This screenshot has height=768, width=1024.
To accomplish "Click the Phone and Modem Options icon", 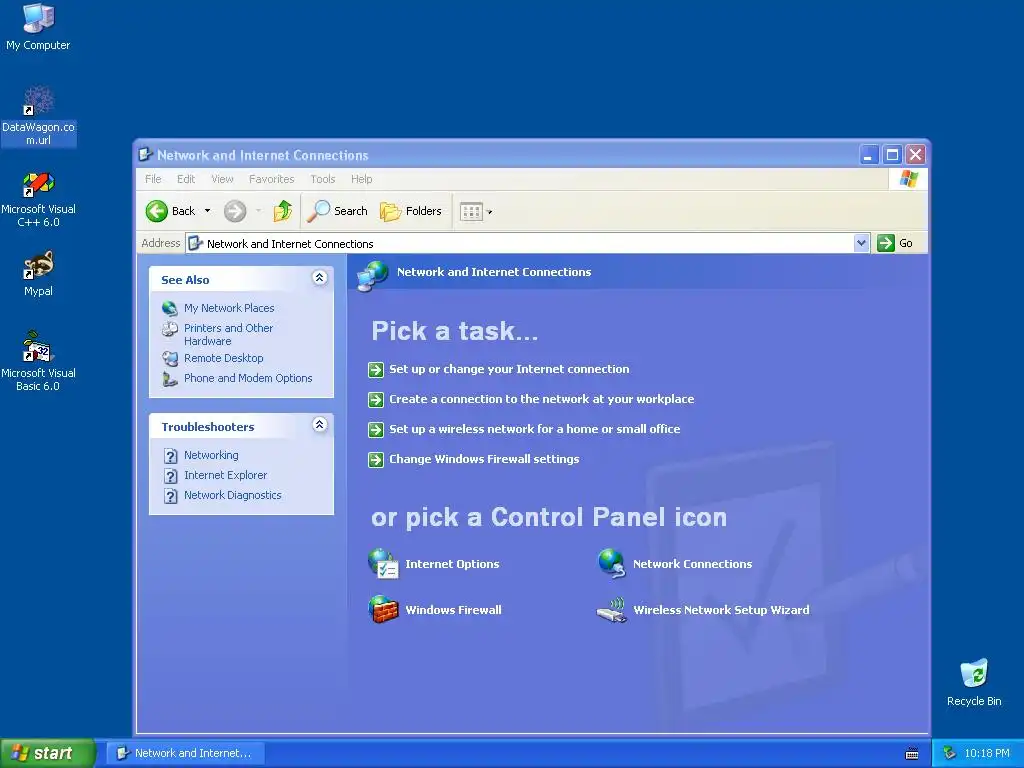I will coord(170,379).
